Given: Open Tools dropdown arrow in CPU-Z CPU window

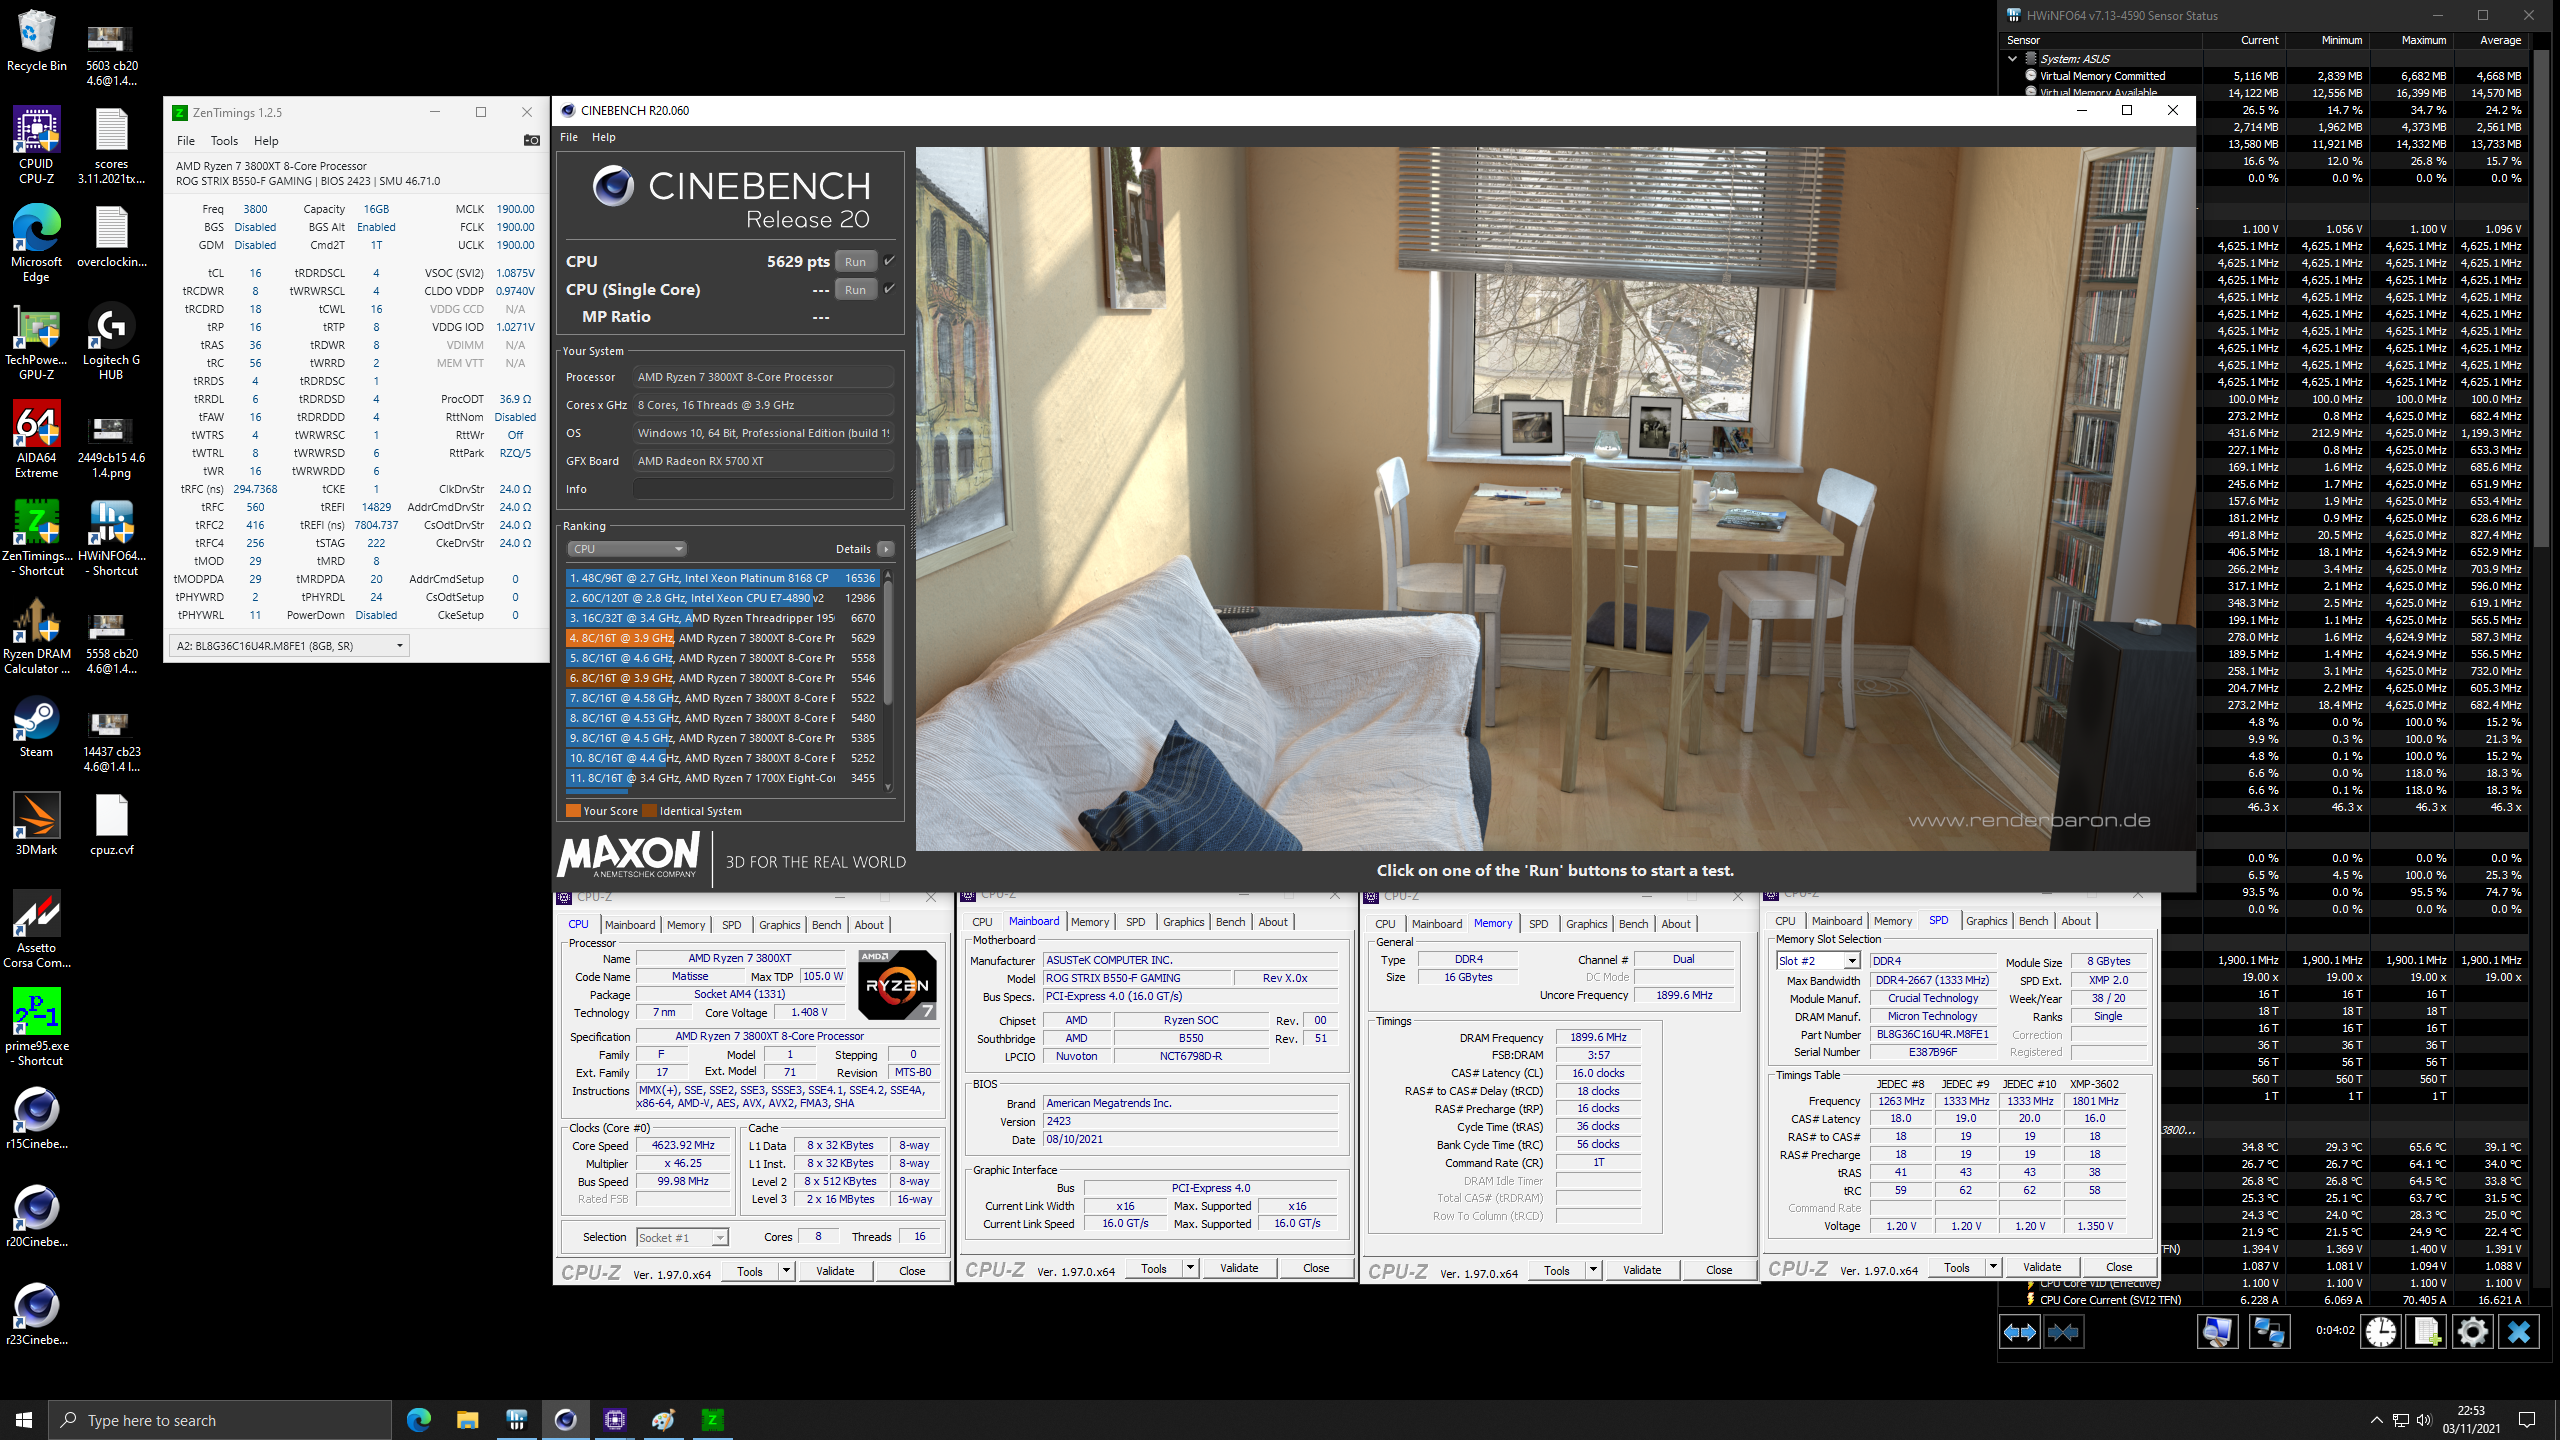Looking at the screenshot, I should 786,1271.
